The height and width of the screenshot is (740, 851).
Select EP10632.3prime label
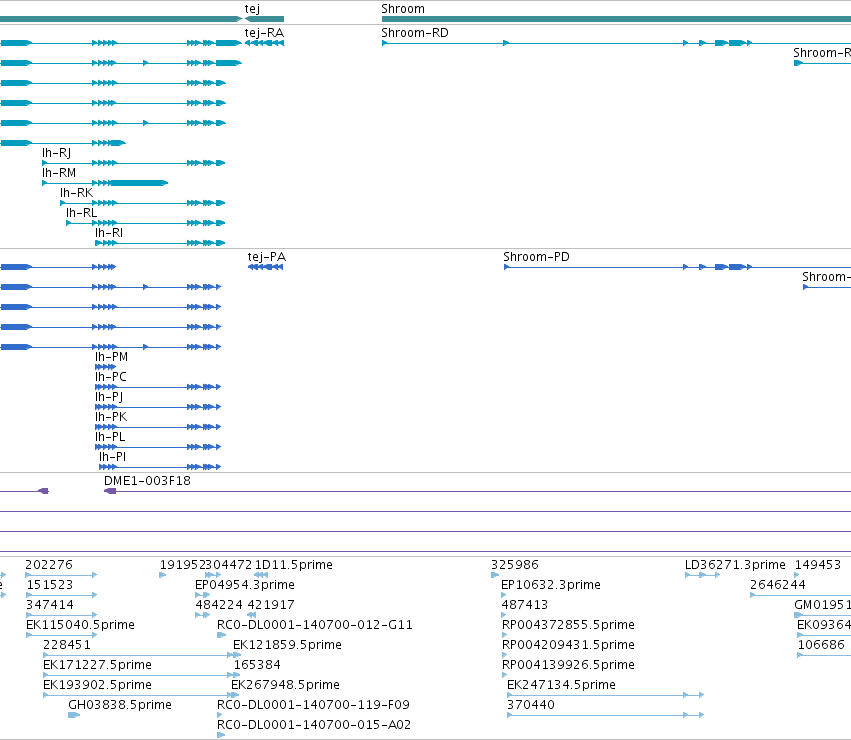(x=551, y=585)
